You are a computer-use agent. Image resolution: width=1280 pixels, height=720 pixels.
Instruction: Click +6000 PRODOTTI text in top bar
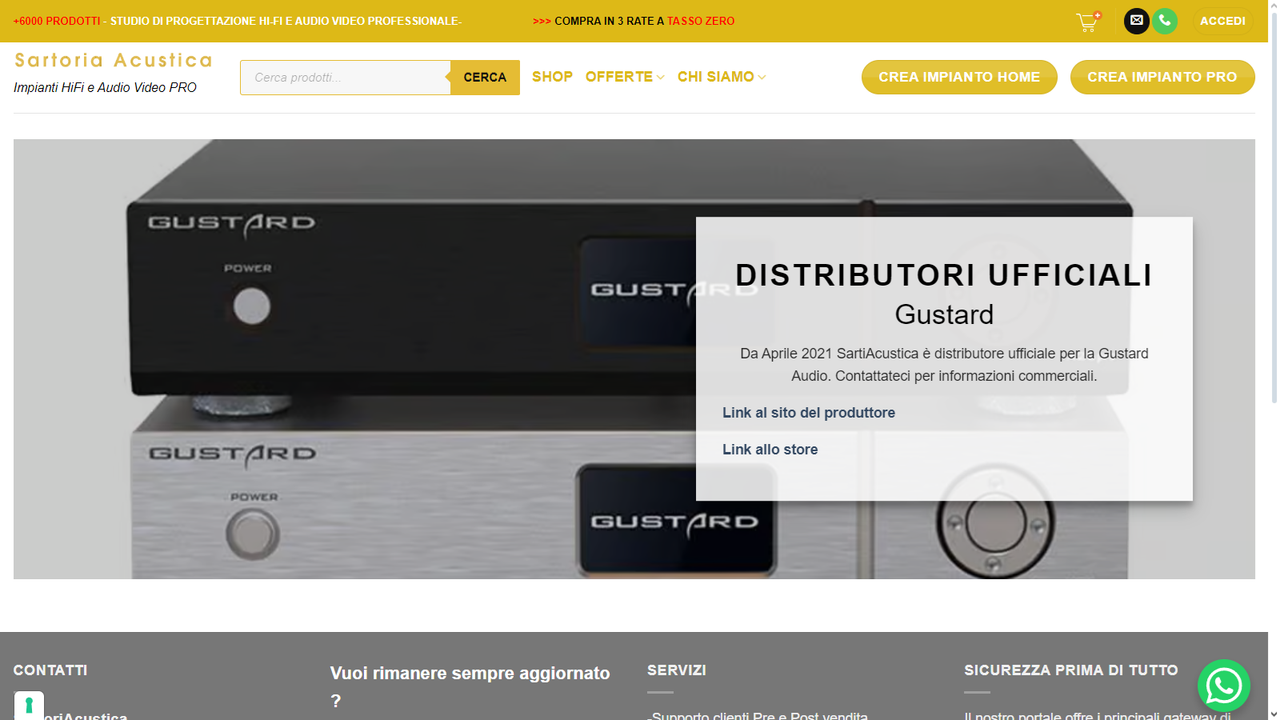tap(57, 21)
